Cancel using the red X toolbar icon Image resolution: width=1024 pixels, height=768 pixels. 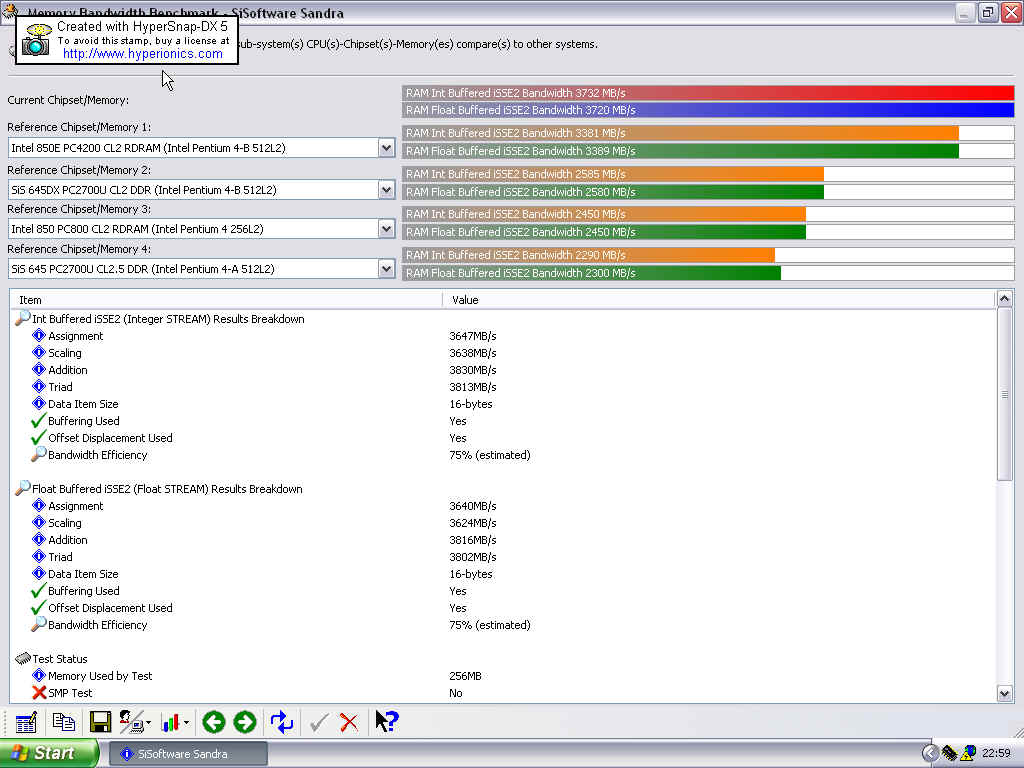tap(349, 722)
